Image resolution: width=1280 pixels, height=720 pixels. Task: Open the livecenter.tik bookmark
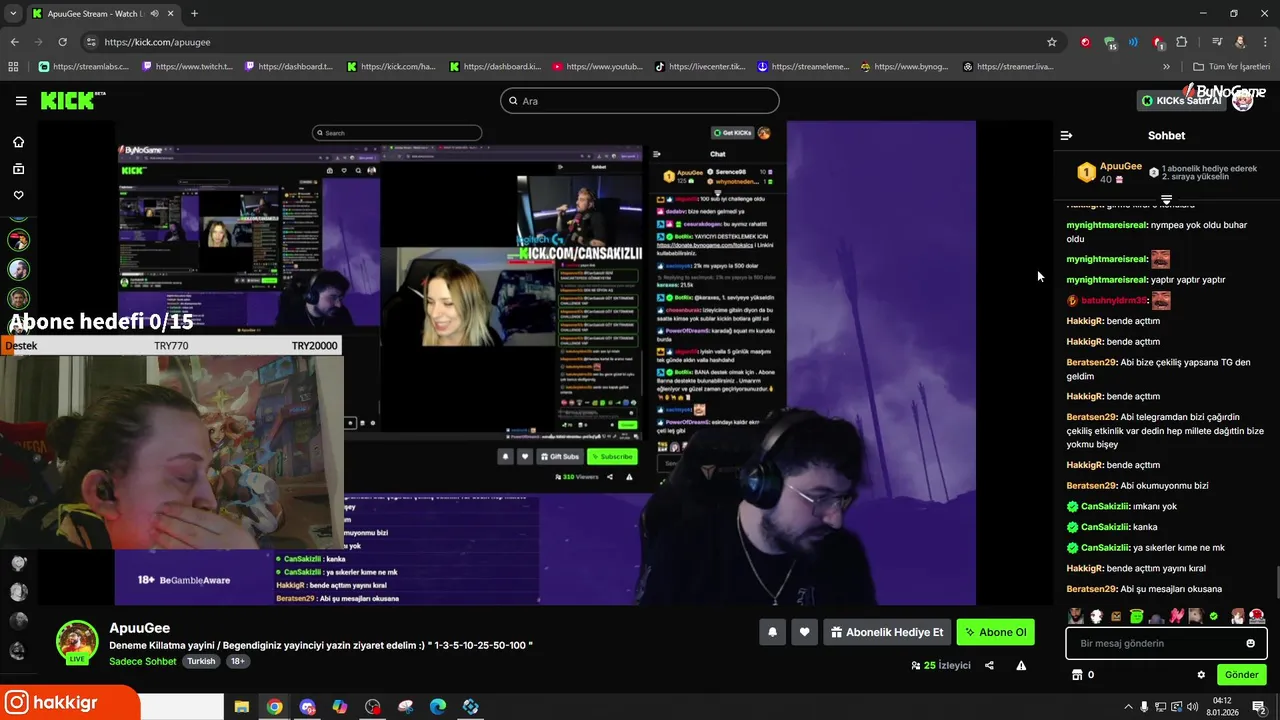pos(700,67)
